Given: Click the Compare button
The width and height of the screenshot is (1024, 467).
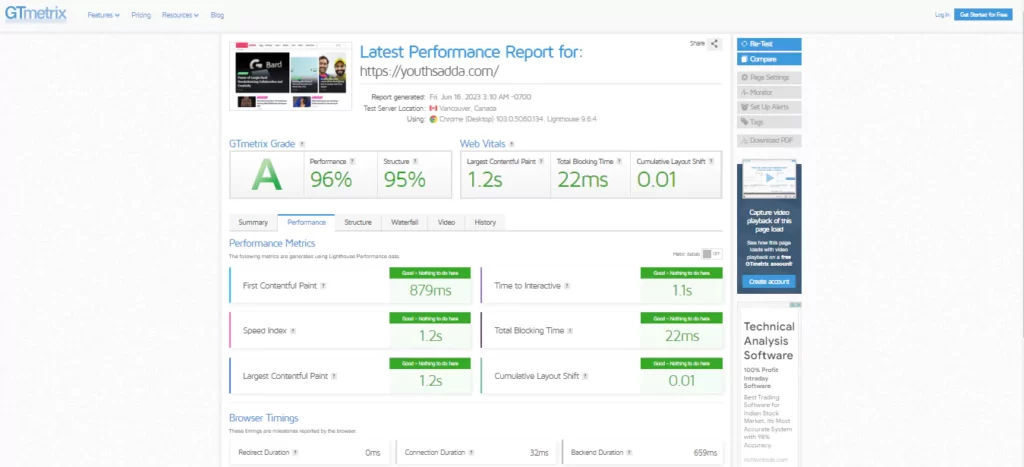Looking at the screenshot, I should 769,59.
